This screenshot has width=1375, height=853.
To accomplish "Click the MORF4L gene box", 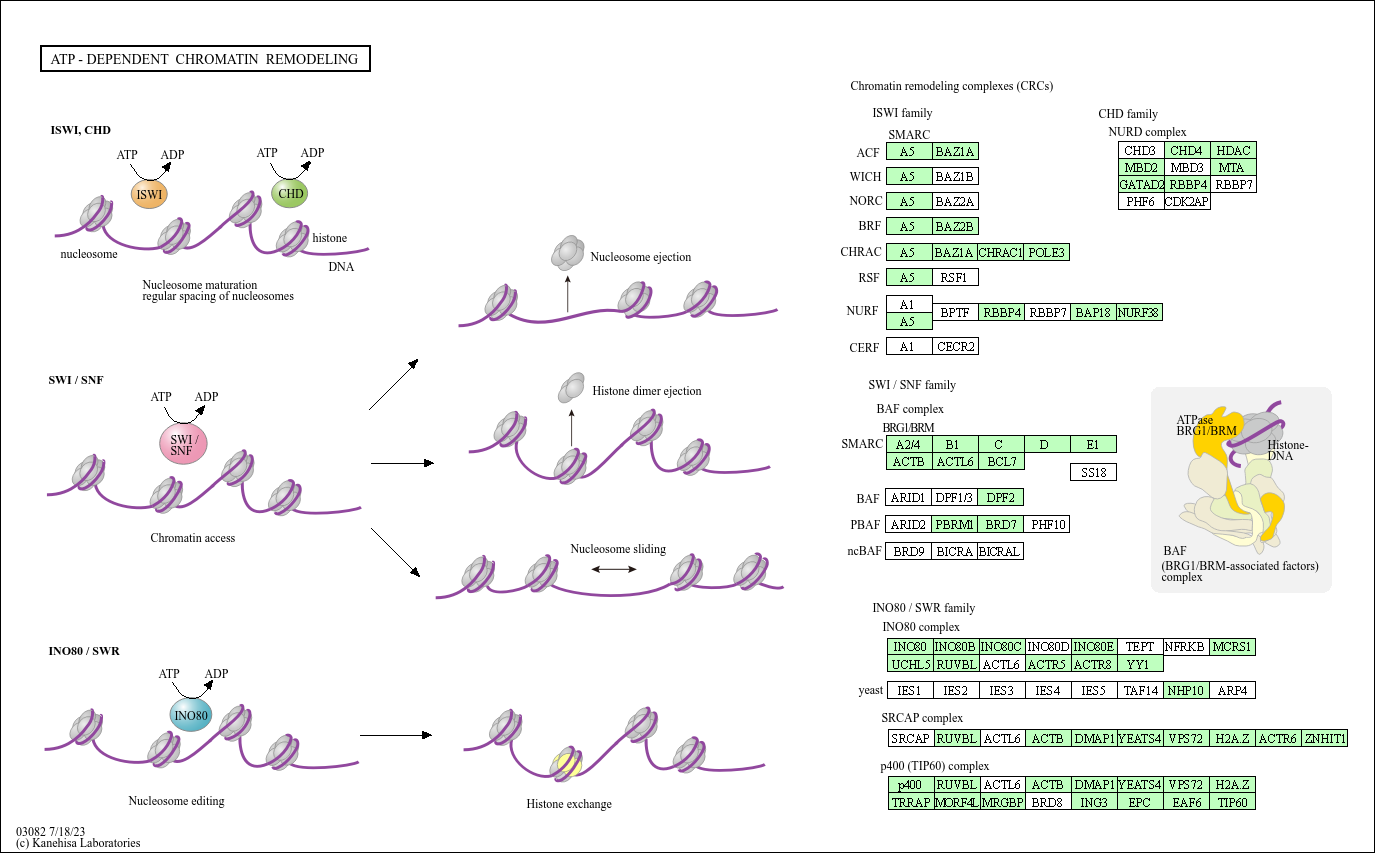I will click(955, 802).
